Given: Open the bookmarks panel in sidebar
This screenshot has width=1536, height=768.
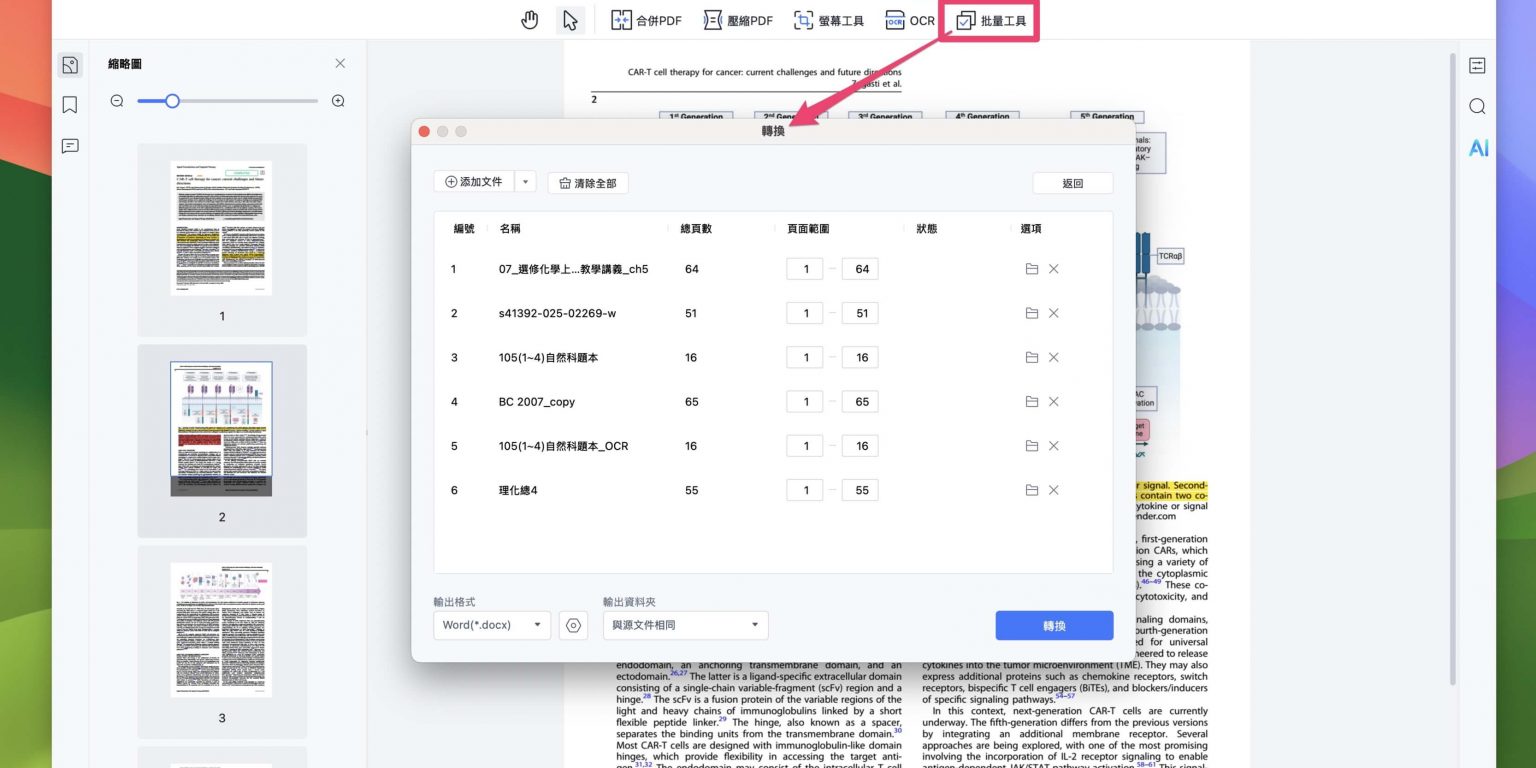Looking at the screenshot, I should (70, 105).
